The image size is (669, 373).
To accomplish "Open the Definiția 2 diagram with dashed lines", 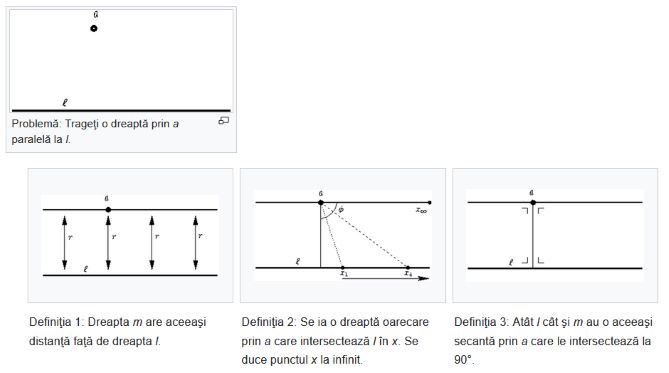I will click(x=343, y=235).
